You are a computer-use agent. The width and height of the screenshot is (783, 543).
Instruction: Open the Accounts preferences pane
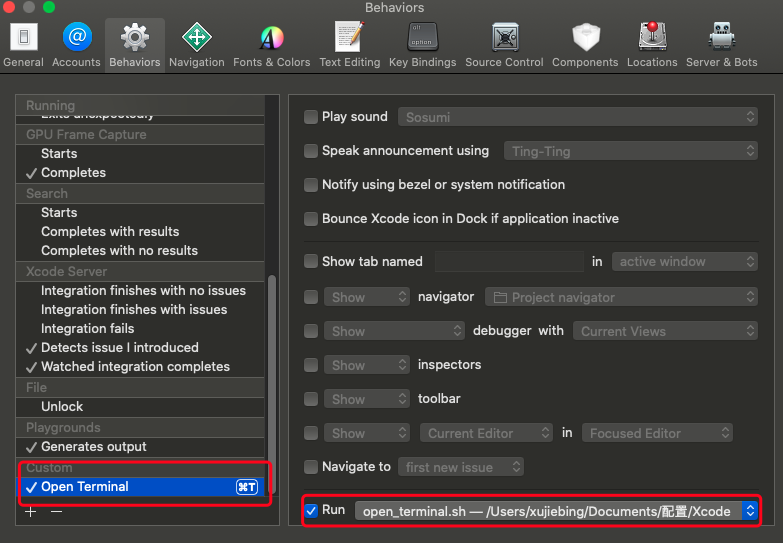76,45
